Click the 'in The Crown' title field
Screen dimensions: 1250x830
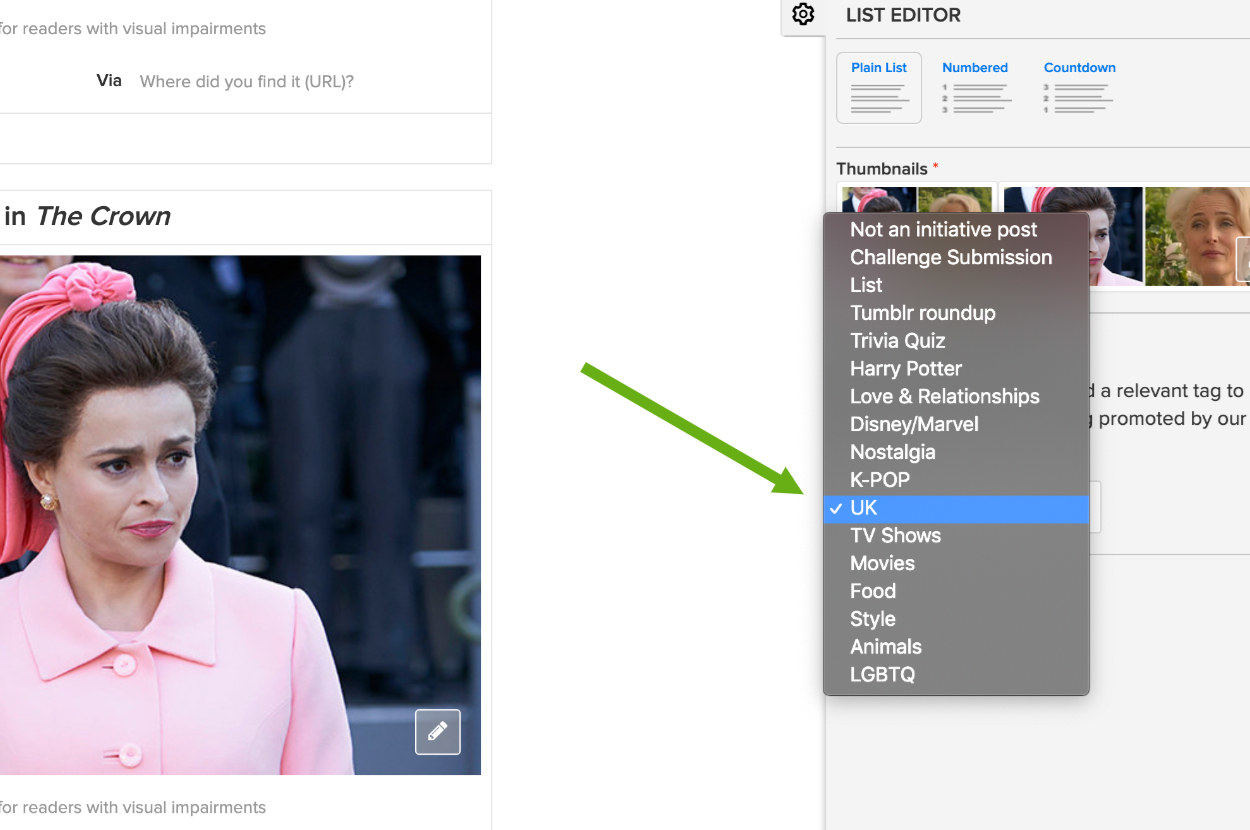tap(245, 217)
